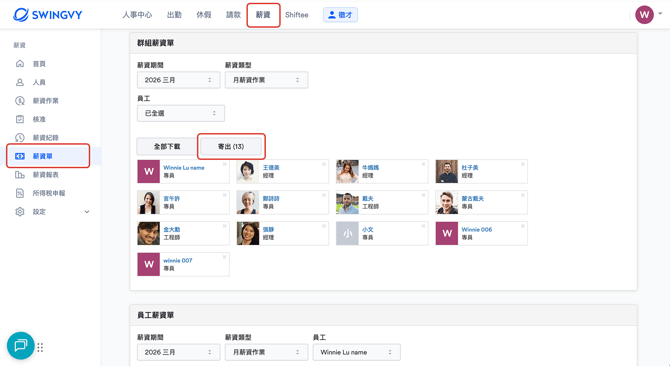Remove 張靜 card with its x icon

tap(324, 226)
